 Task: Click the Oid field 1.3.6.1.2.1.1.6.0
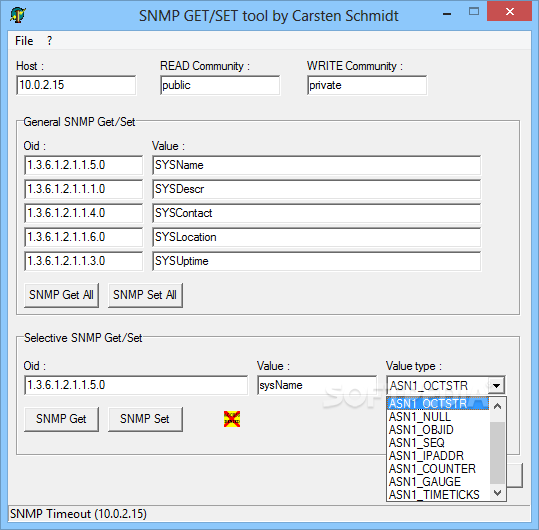coord(84,237)
